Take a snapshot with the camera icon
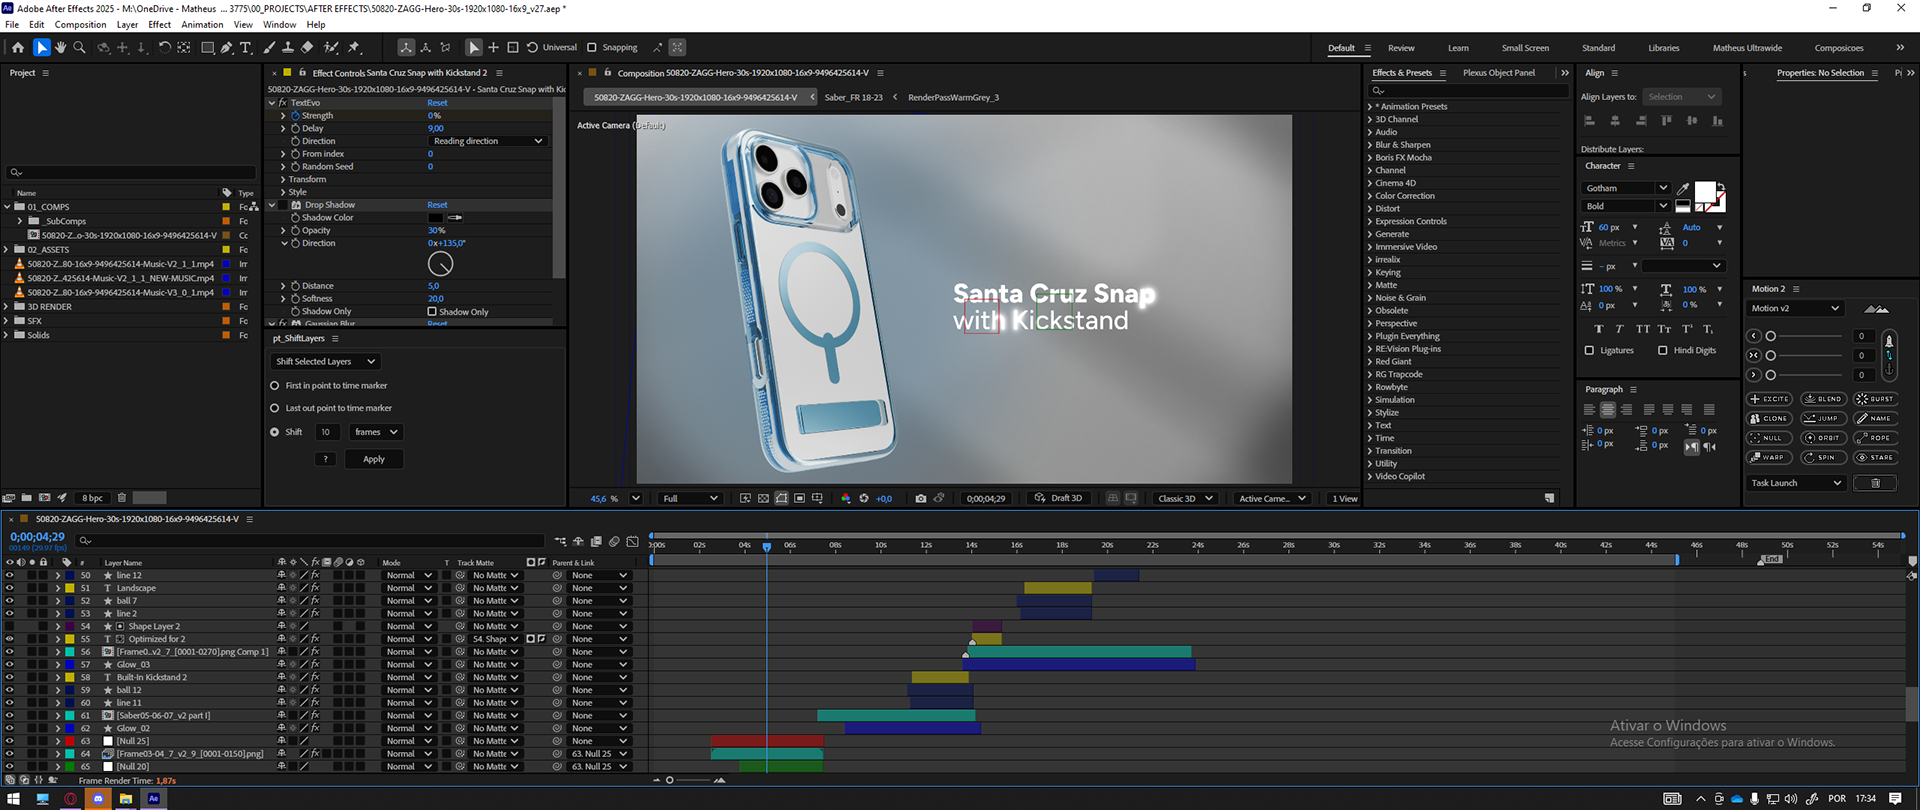 [x=921, y=498]
